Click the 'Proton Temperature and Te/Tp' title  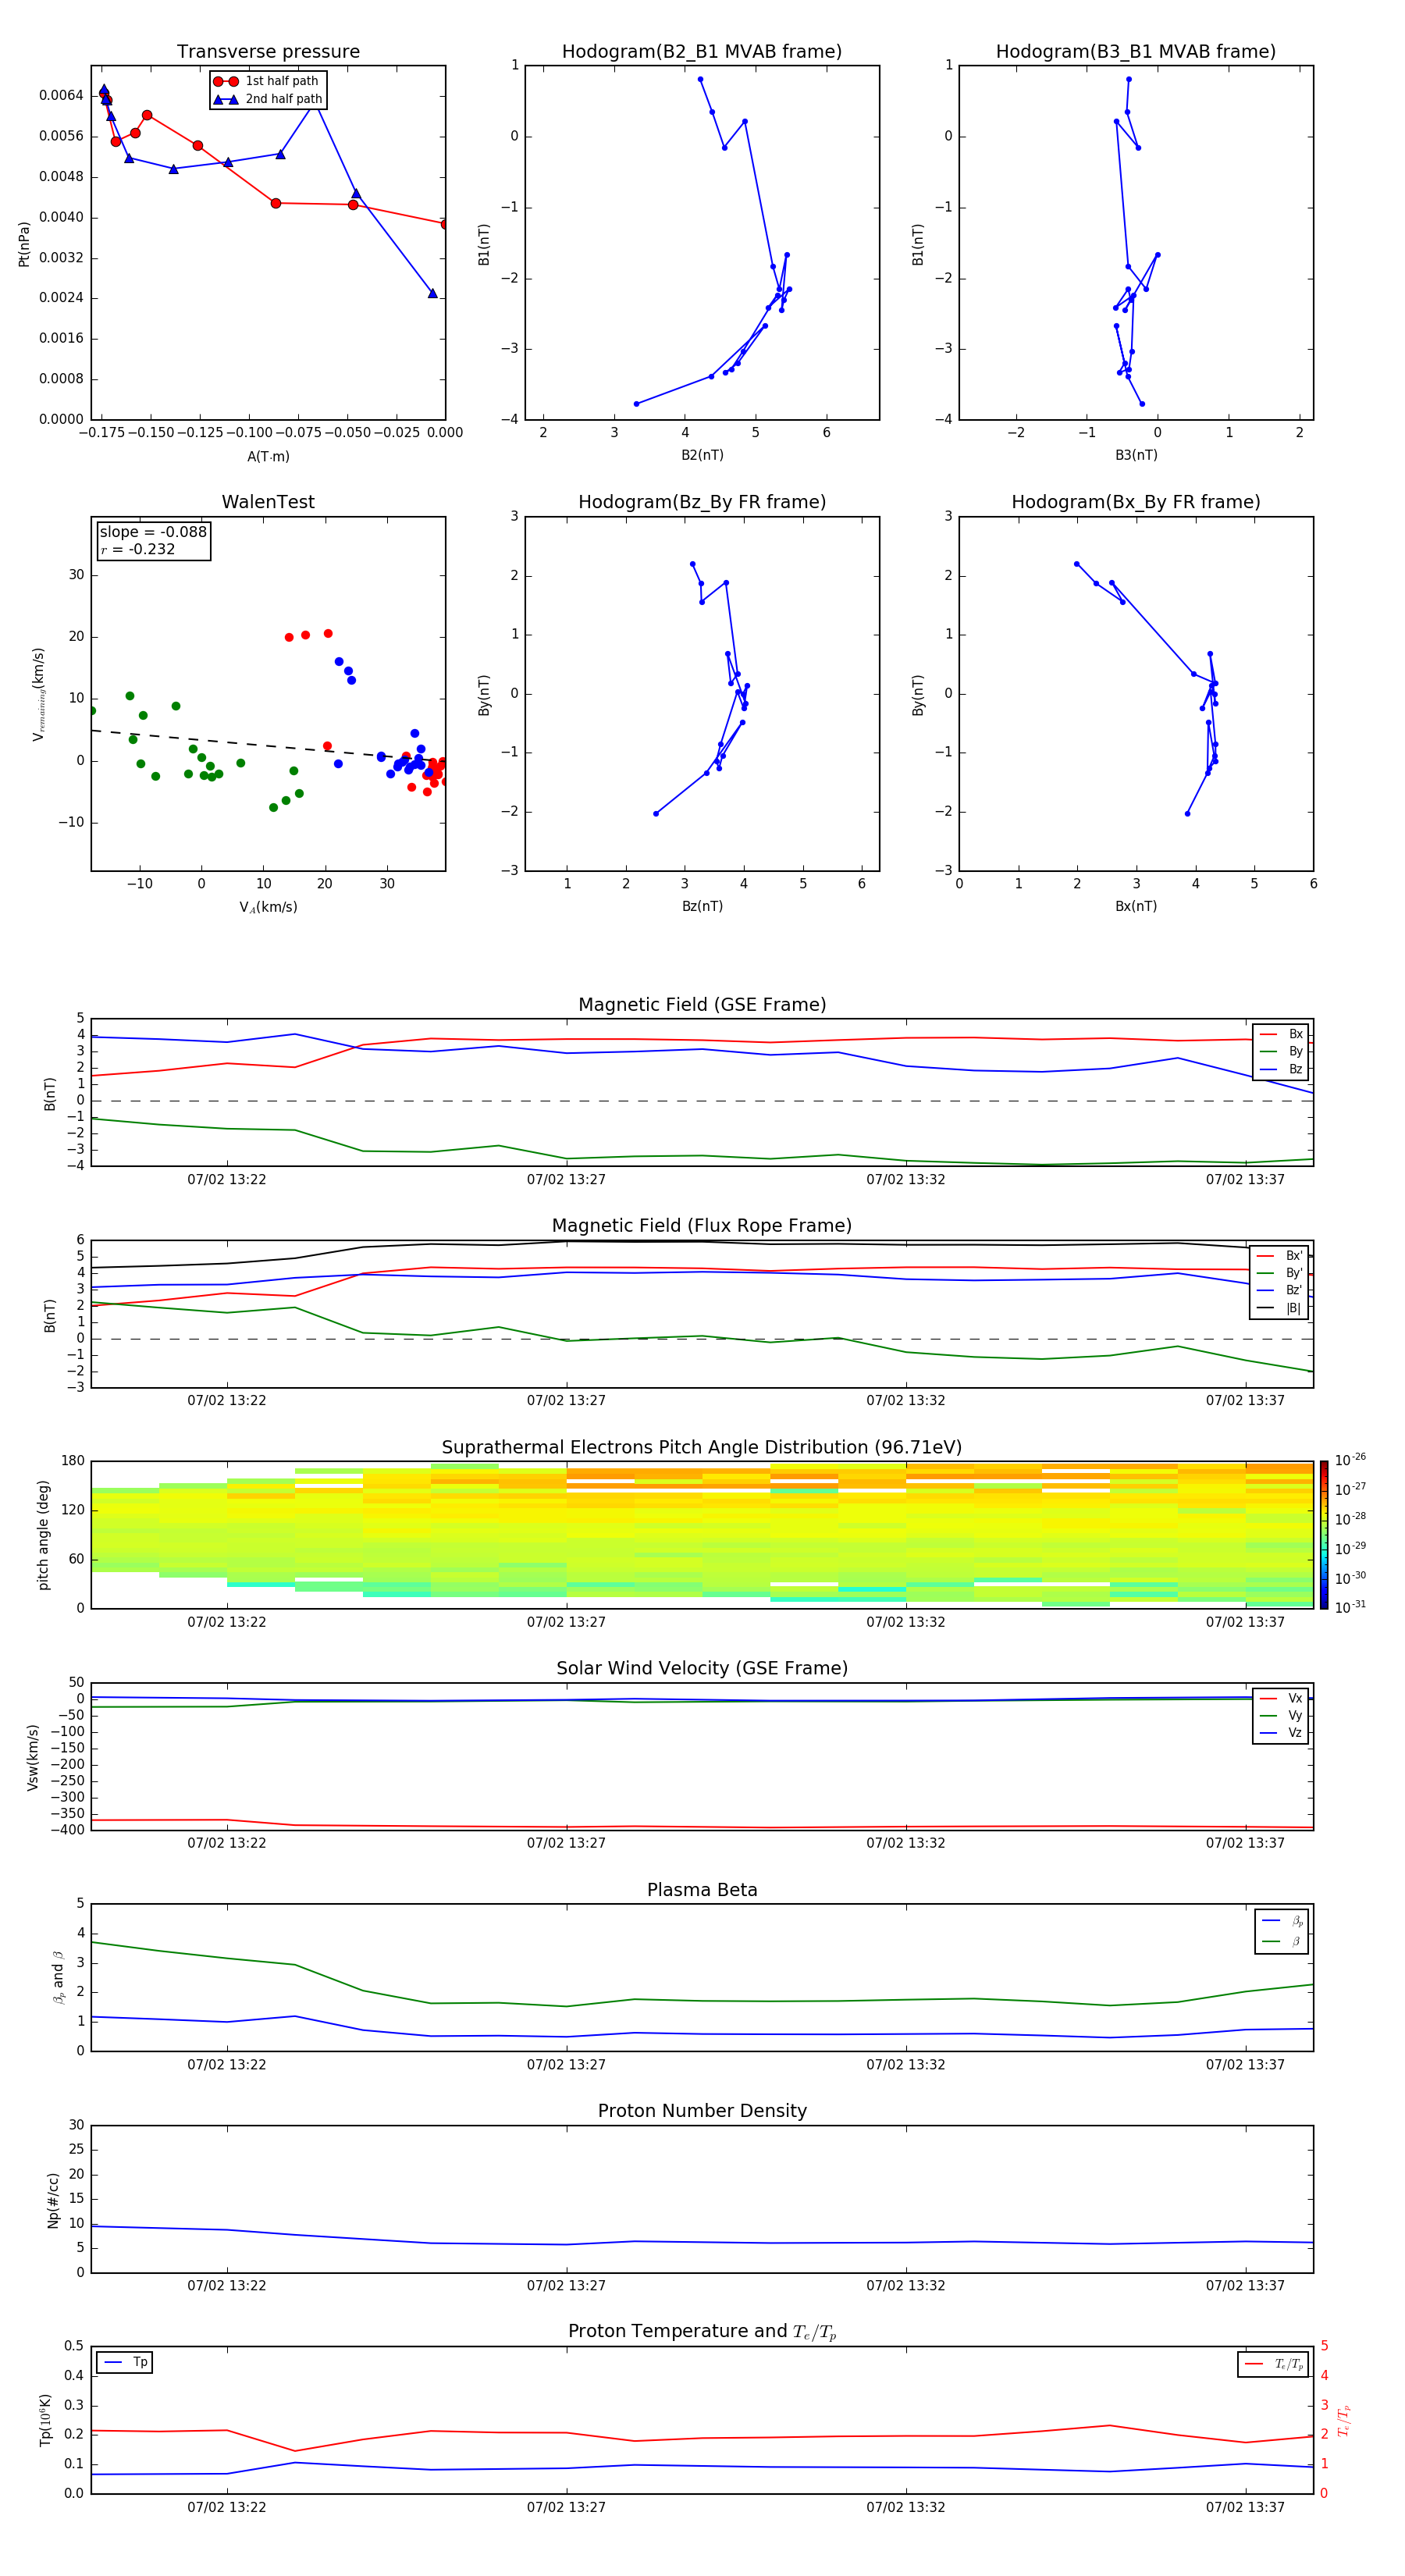tap(702, 2331)
